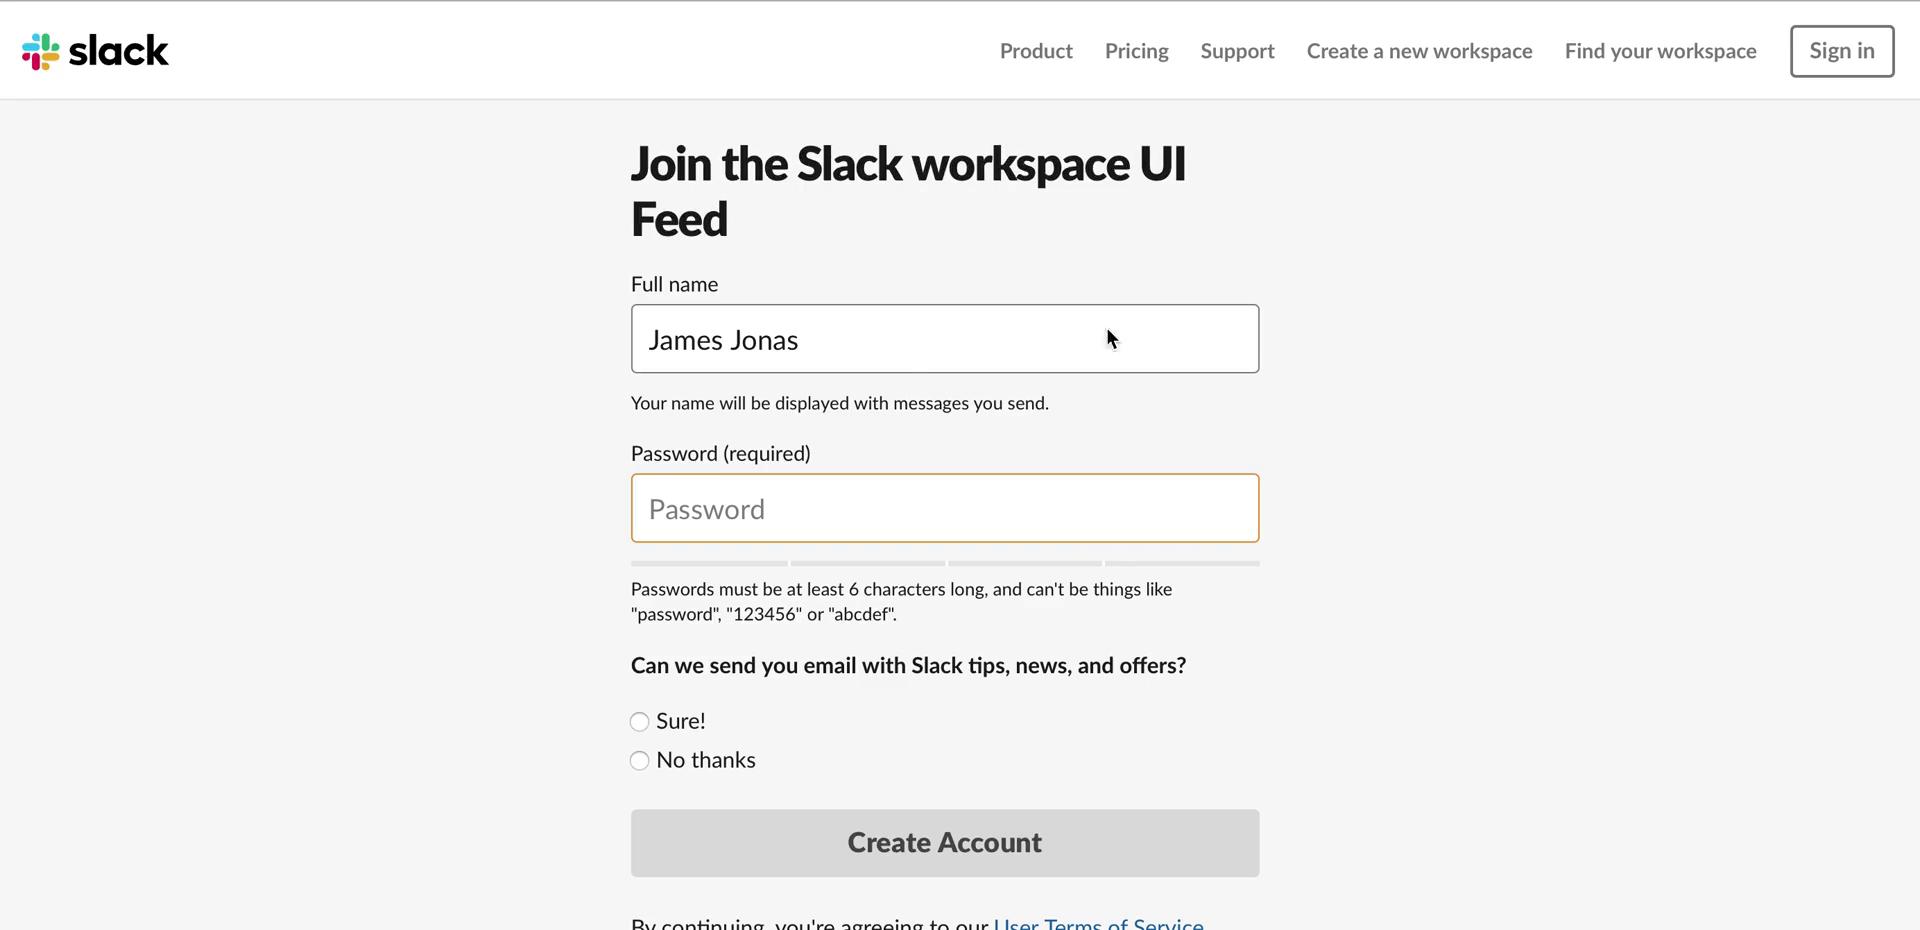Click the Password (required) label
The width and height of the screenshot is (1920, 930).
coord(721,454)
